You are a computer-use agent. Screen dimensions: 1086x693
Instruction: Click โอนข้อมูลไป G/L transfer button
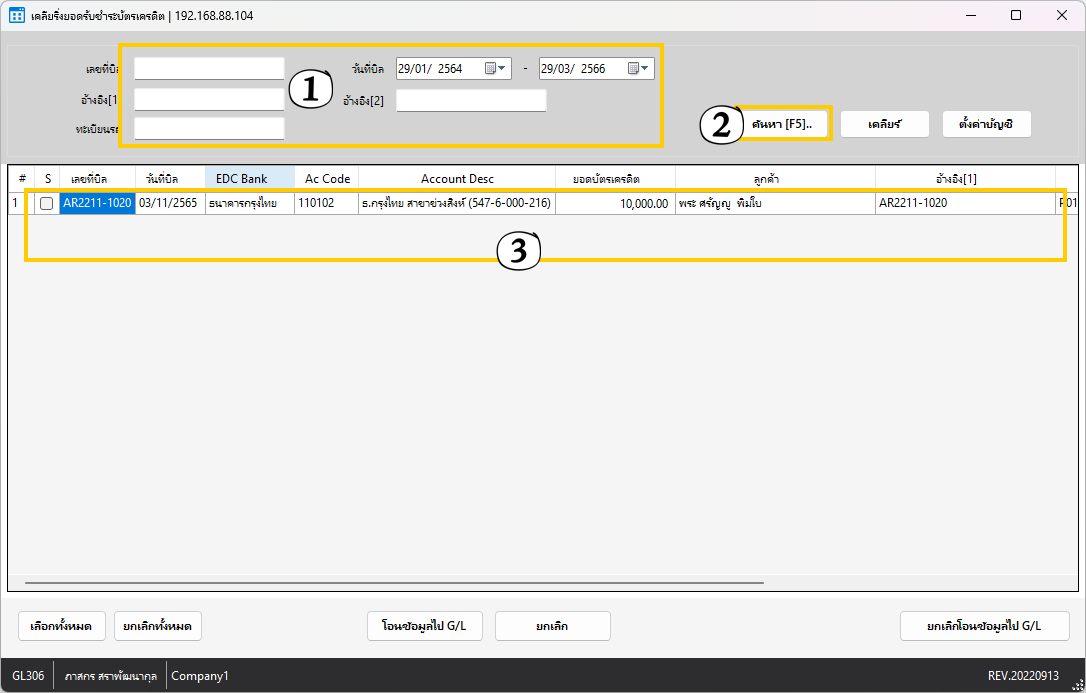[425, 626]
